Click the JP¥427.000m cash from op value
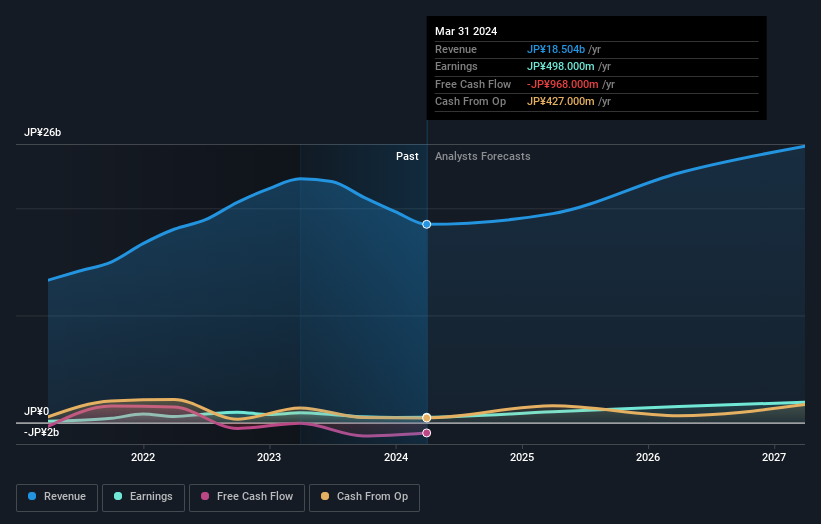 point(560,102)
